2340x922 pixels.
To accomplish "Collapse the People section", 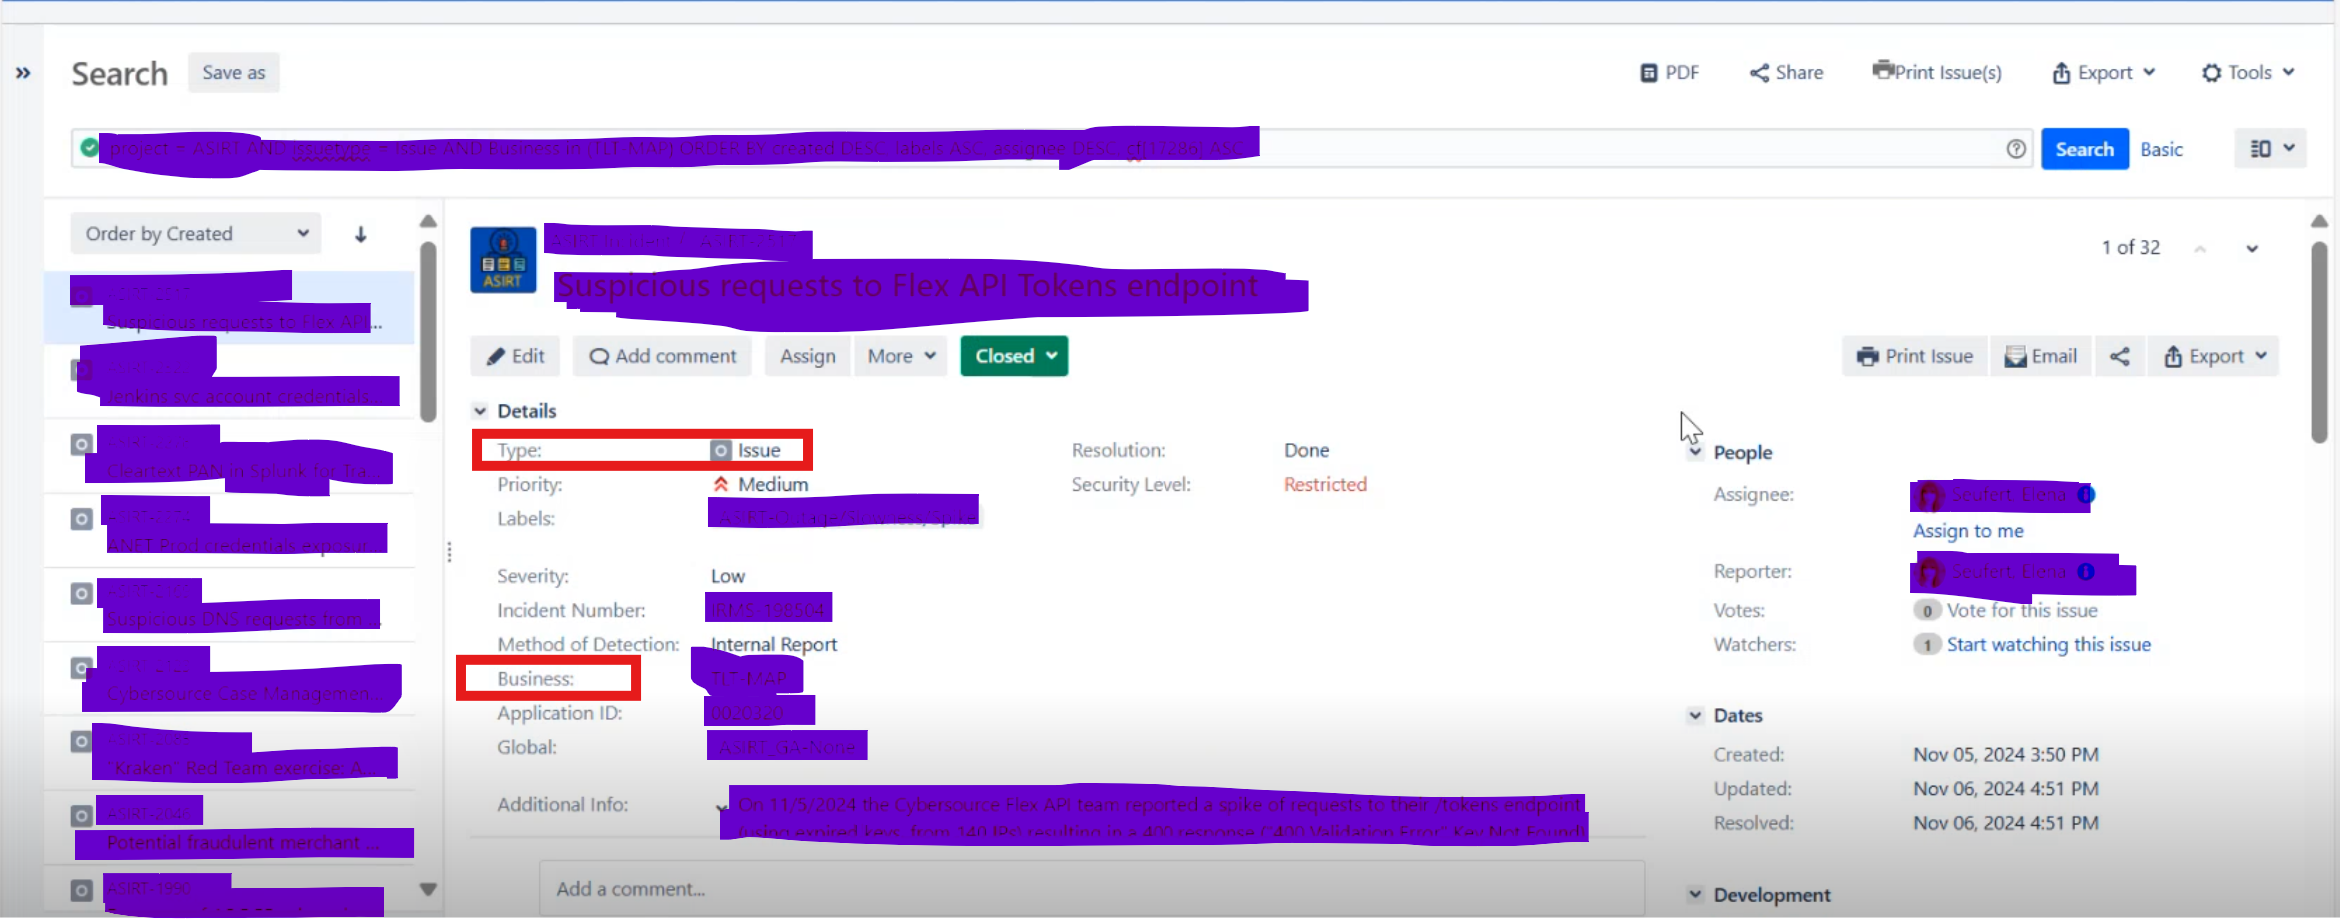I will coord(1695,452).
